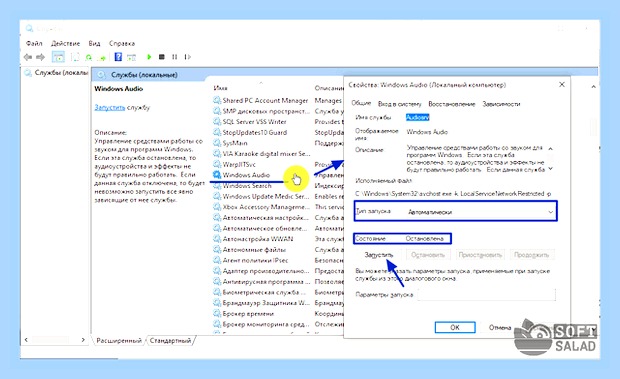Click the Описание column header

329,88
